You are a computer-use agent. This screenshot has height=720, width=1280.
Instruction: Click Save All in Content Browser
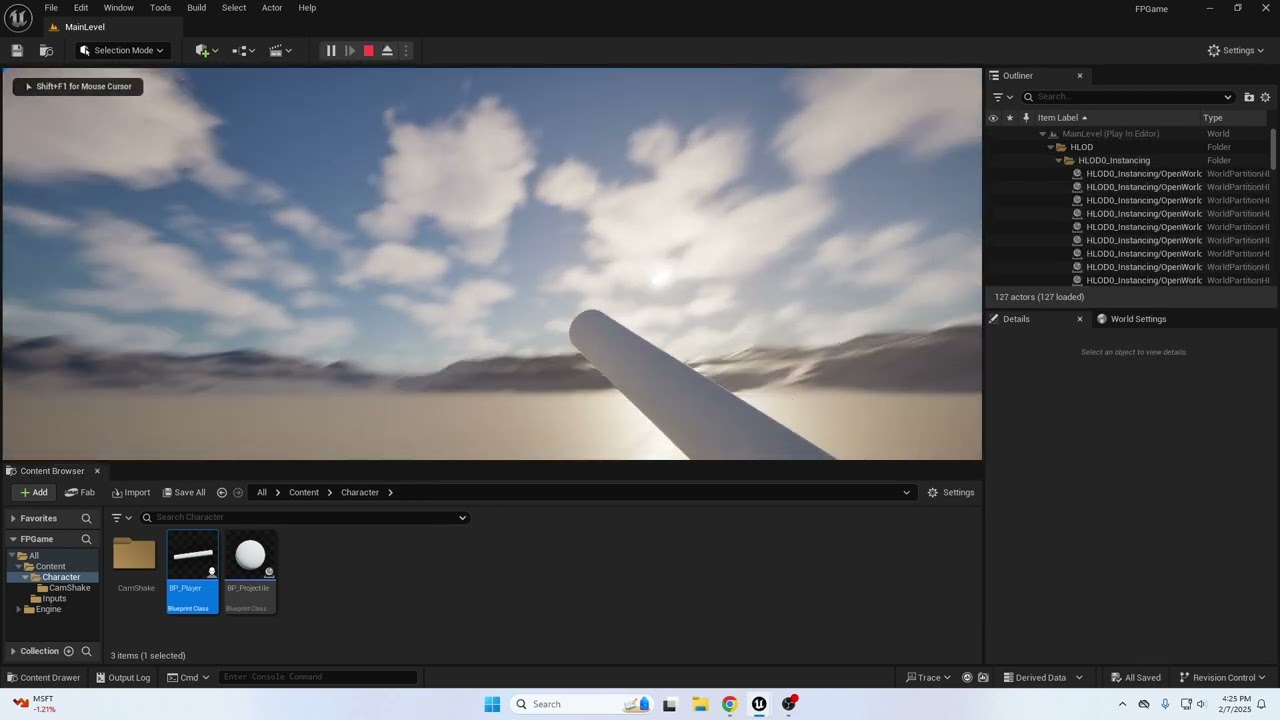pos(184,493)
